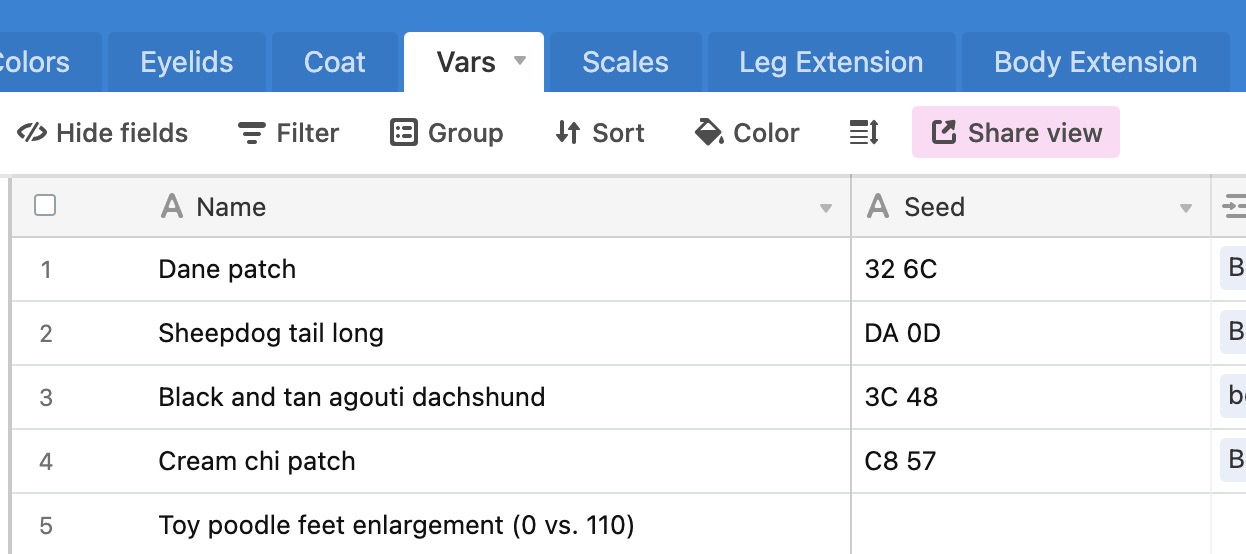Tick the select-all checkbox in header
Image resolution: width=1246 pixels, height=554 pixels.
pyautogui.click(x=45, y=206)
